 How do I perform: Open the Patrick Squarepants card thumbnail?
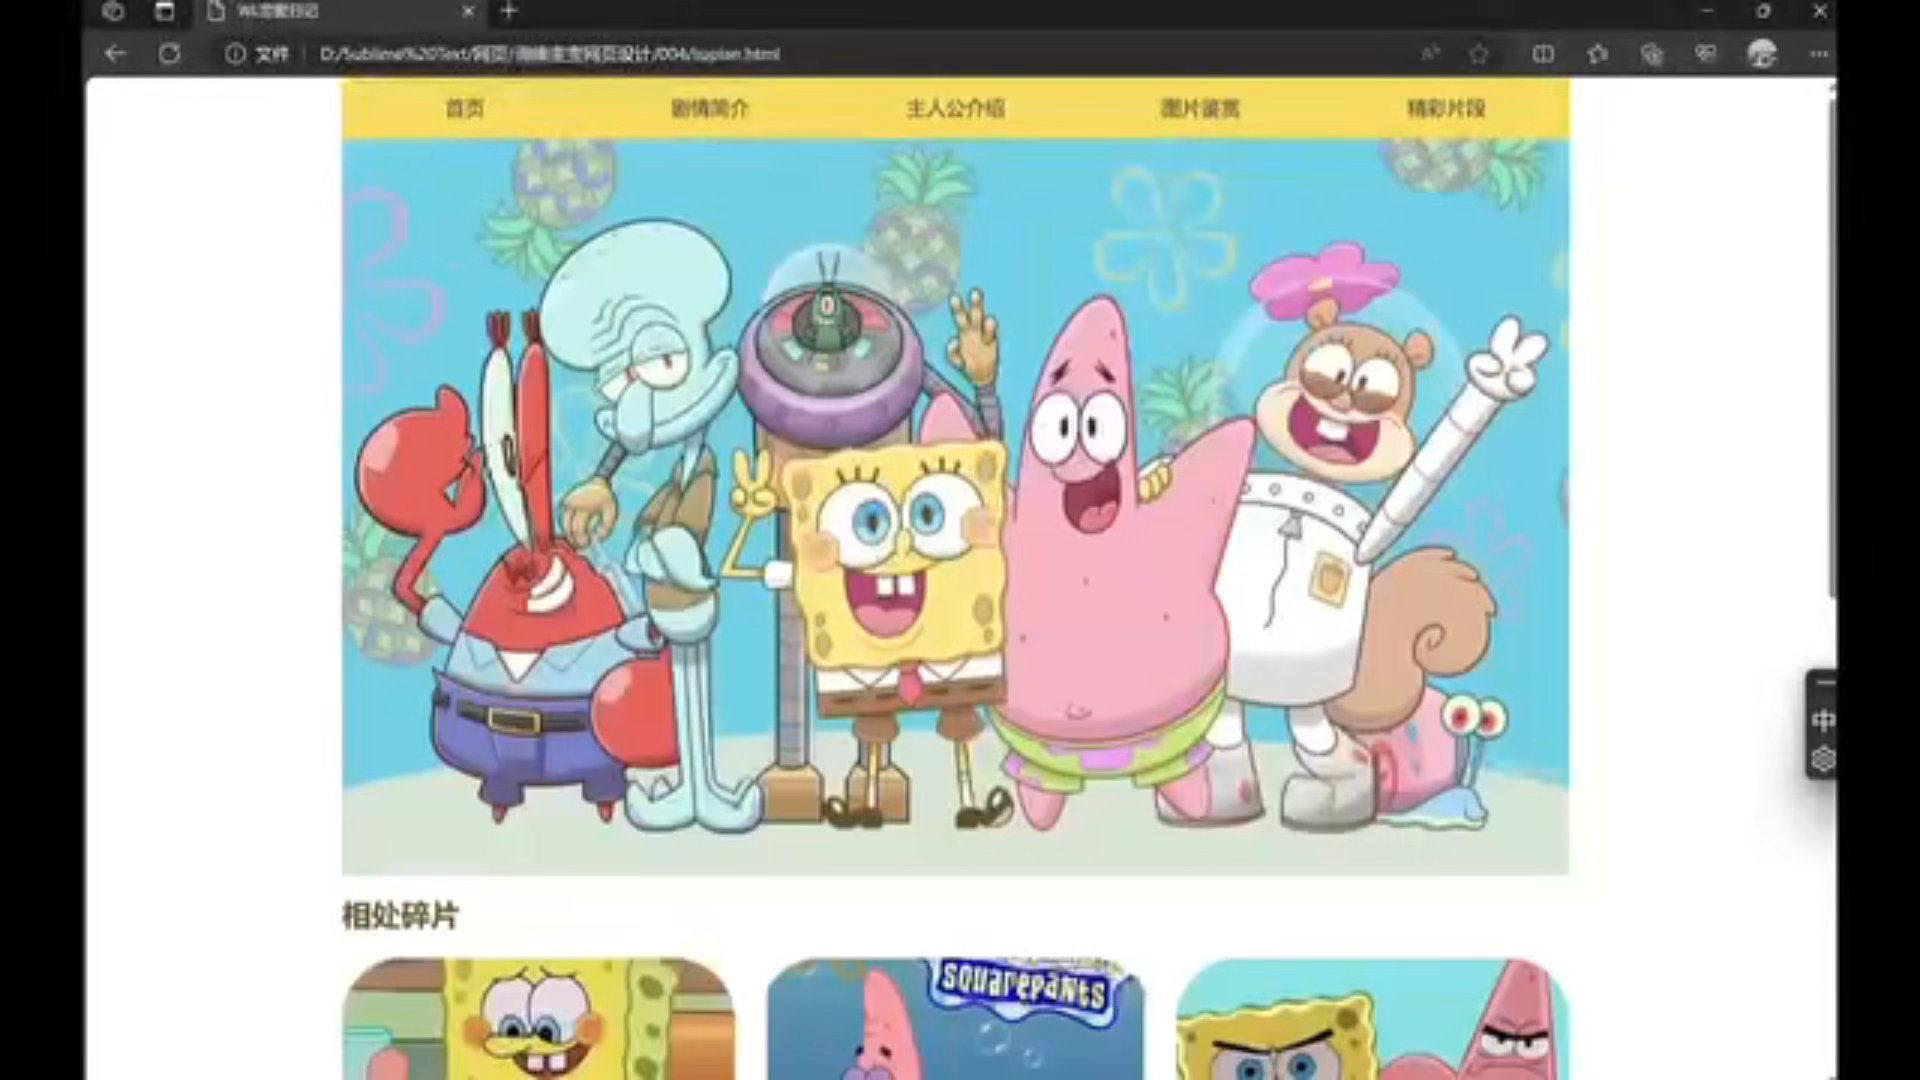(955, 1019)
